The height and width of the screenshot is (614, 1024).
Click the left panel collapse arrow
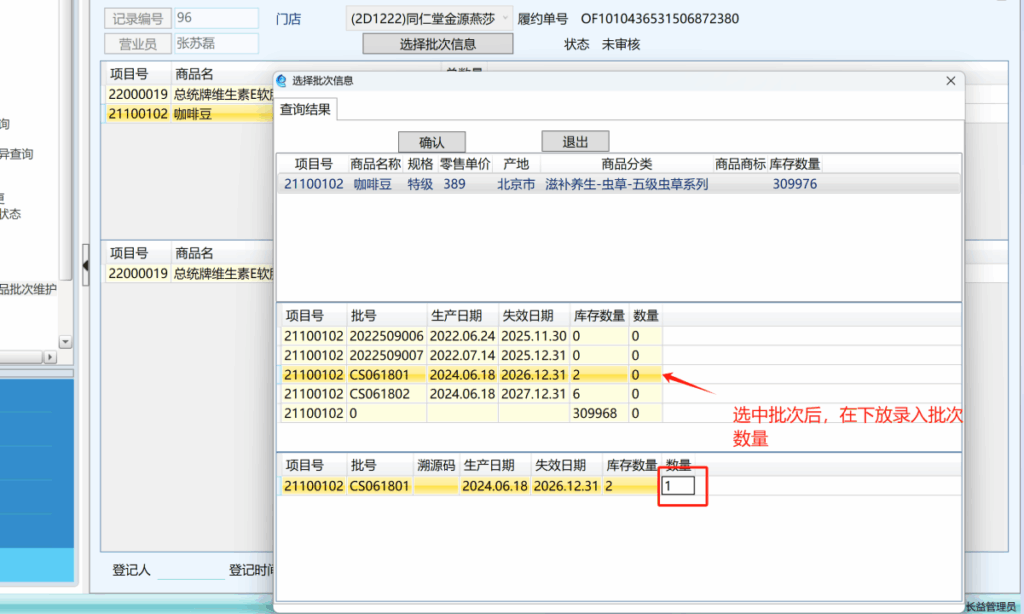click(85, 265)
